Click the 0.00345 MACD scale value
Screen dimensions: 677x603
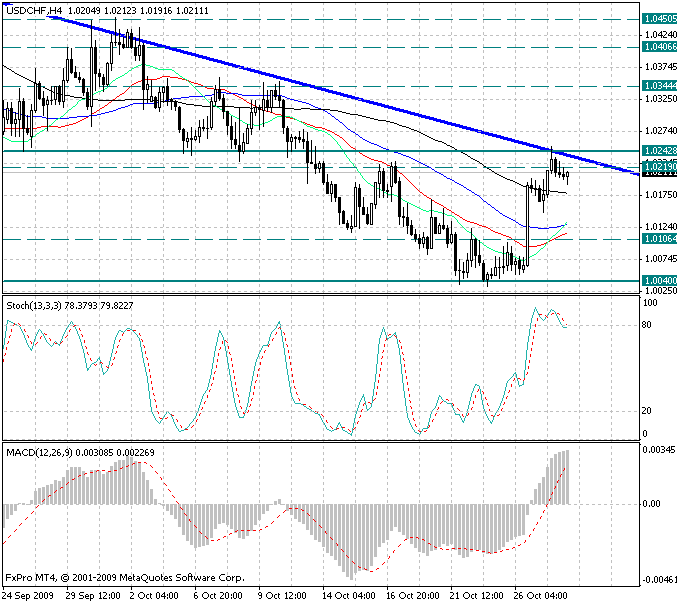(x=658, y=450)
